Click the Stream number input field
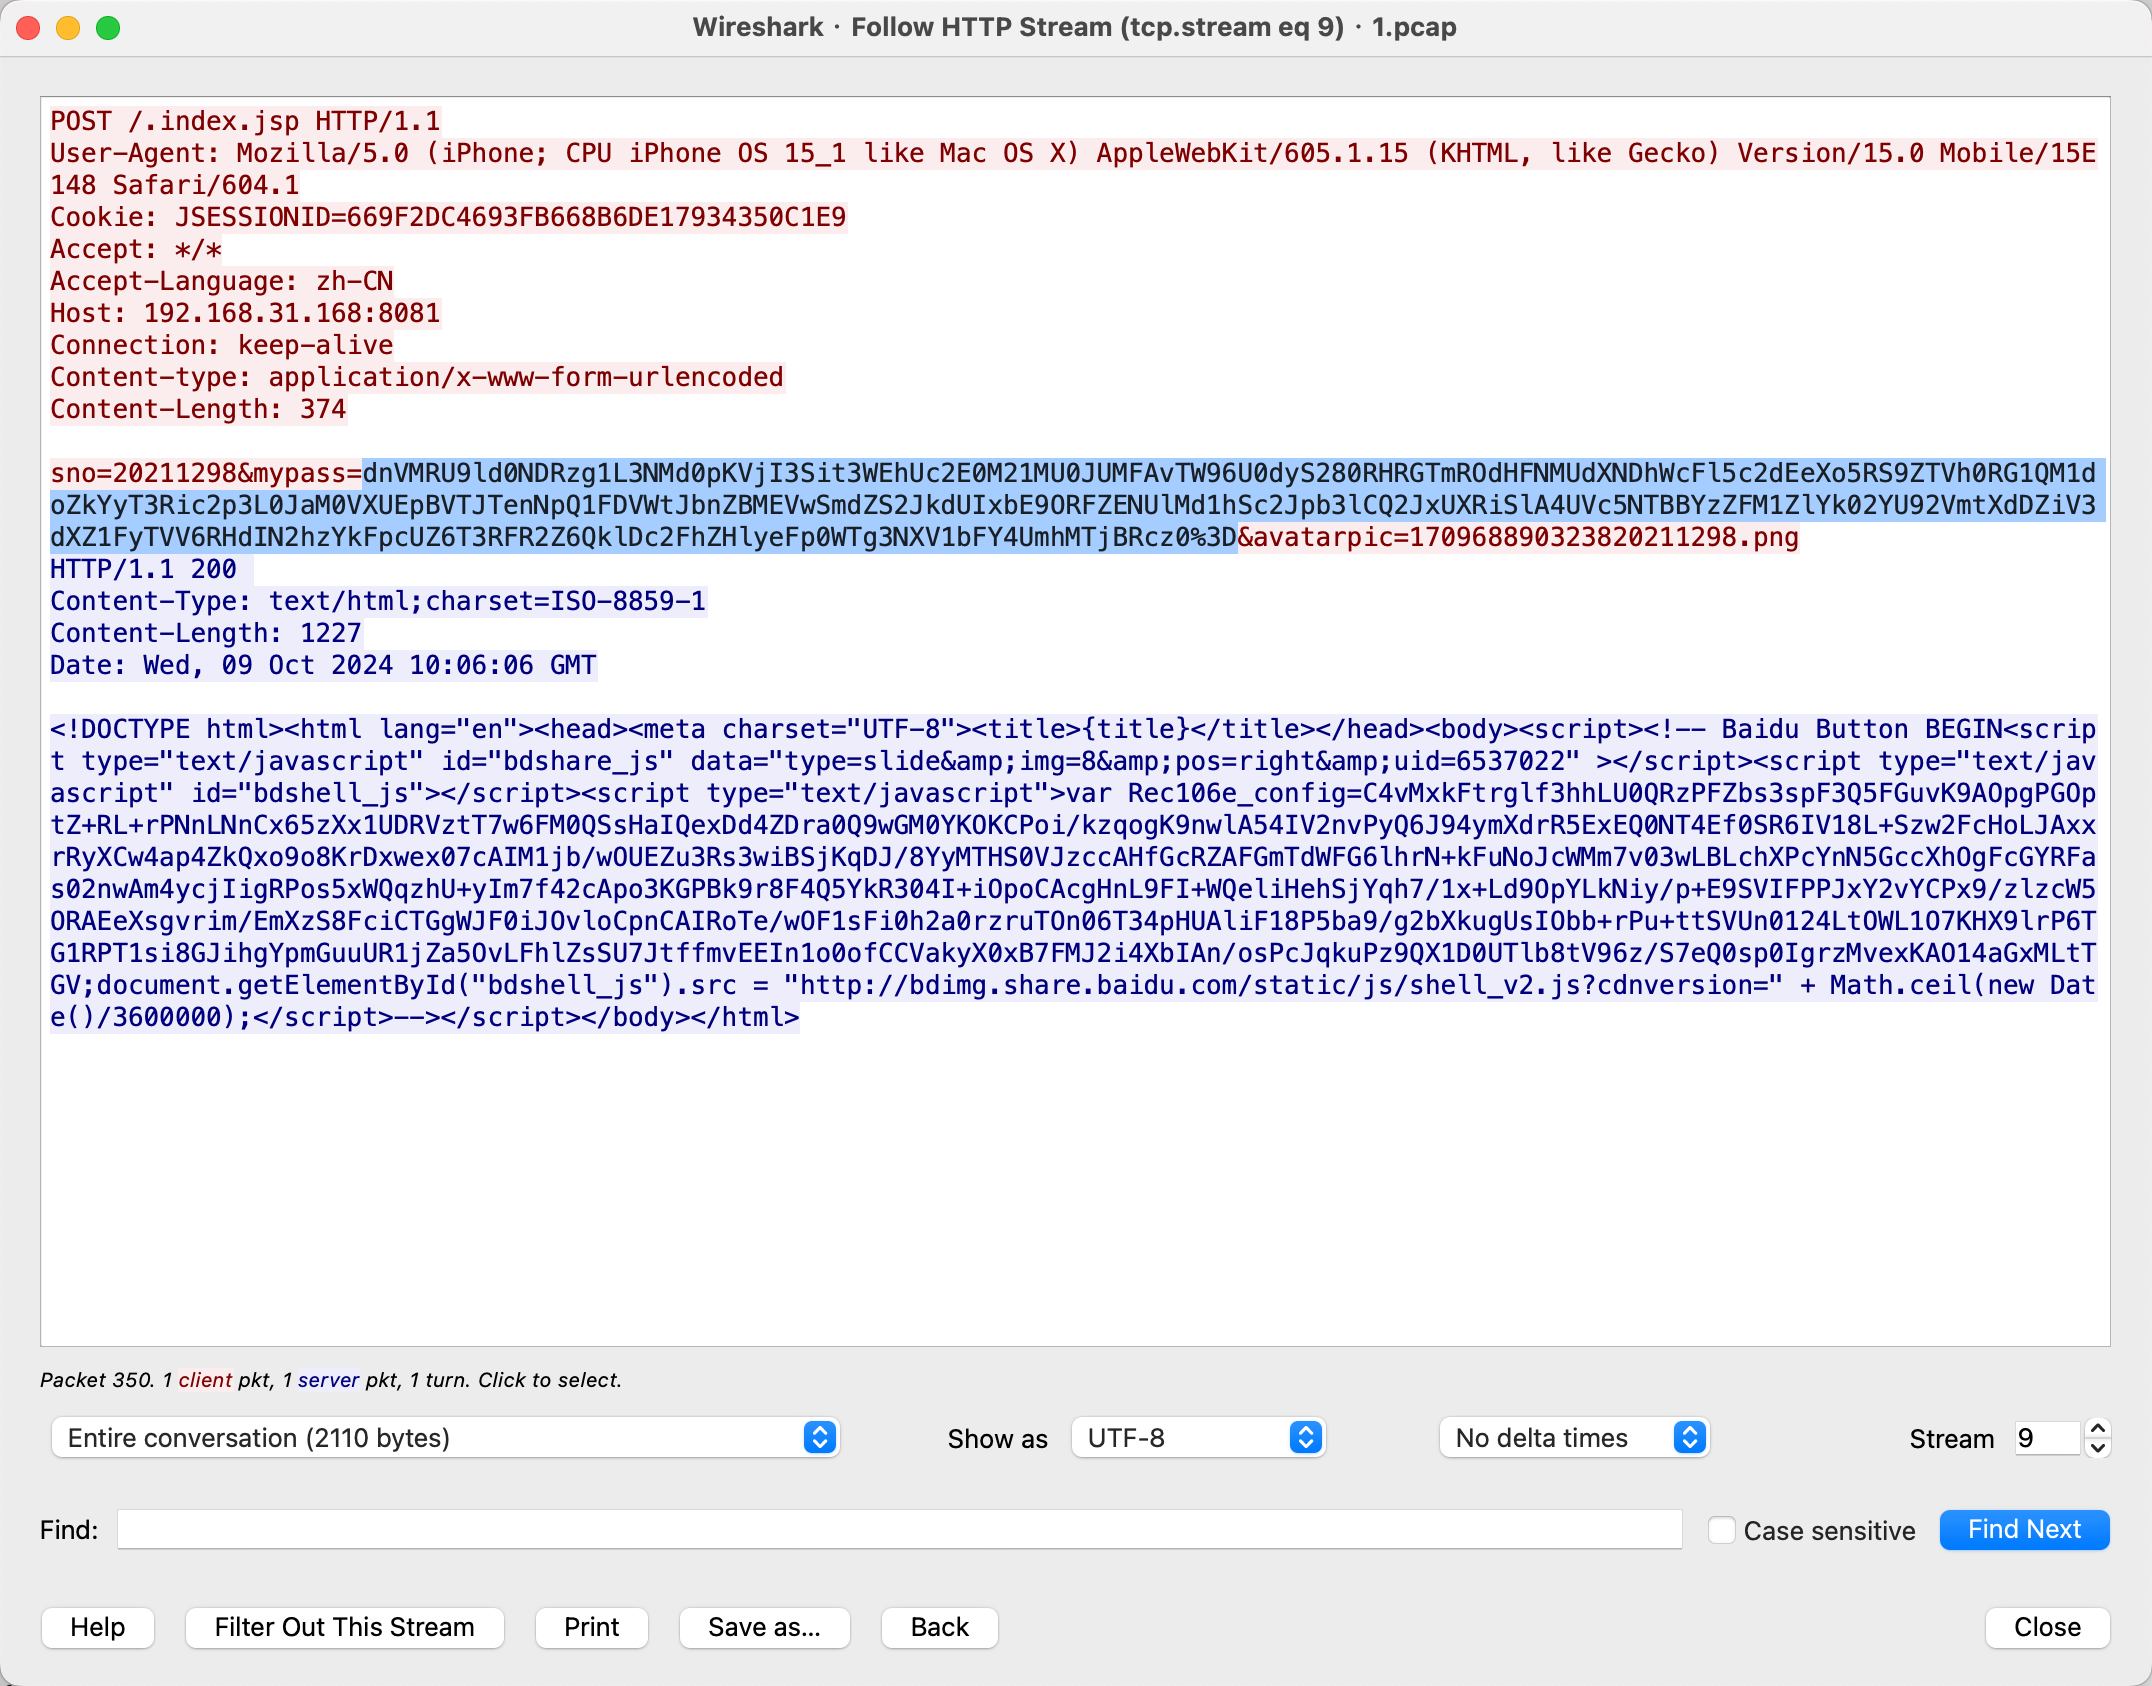 click(x=2046, y=1438)
